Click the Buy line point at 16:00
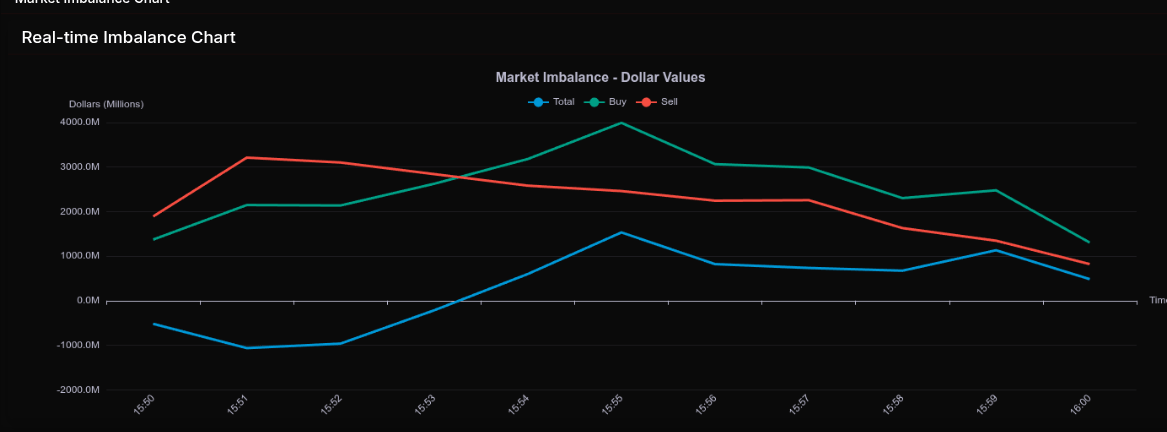The width and height of the screenshot is (1167, 432). click(1088, 242)
